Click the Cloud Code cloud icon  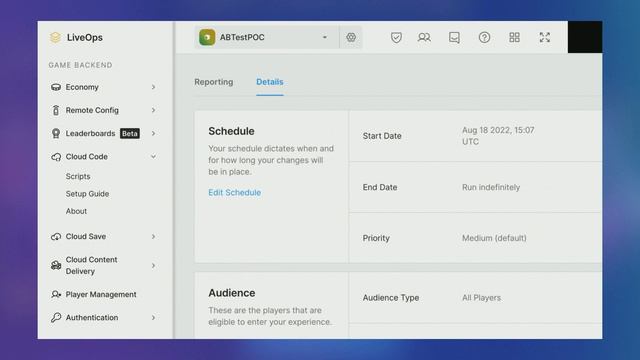(x=56, y=157)
